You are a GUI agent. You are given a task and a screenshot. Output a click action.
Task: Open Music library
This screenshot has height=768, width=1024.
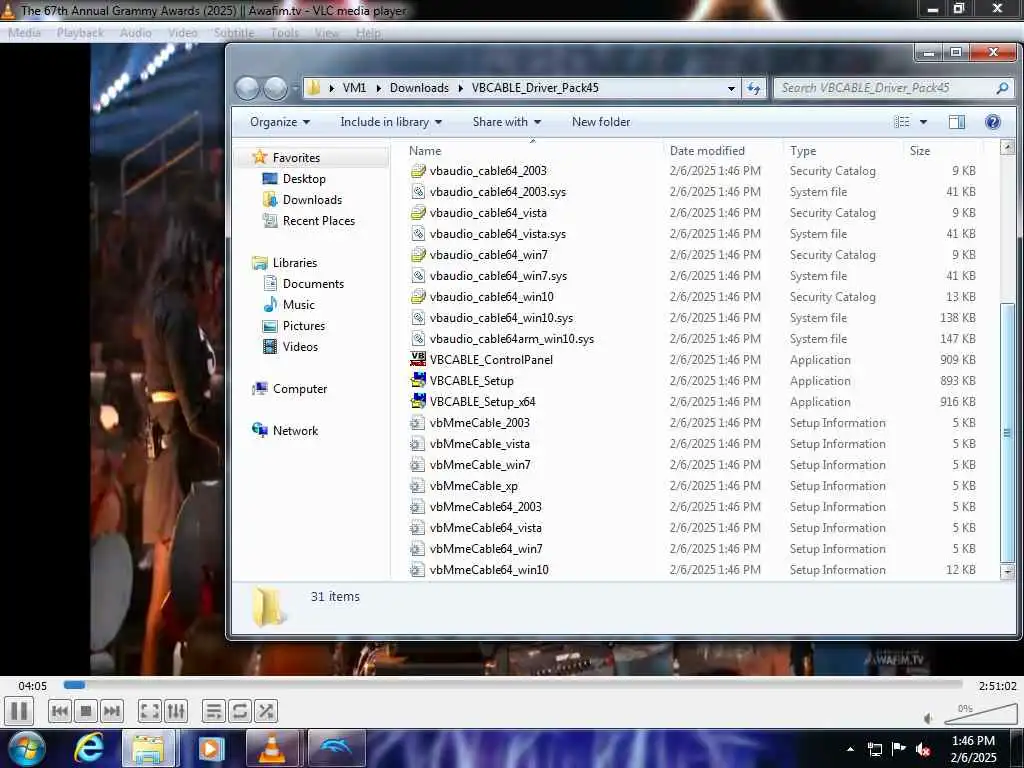point(298,304)
